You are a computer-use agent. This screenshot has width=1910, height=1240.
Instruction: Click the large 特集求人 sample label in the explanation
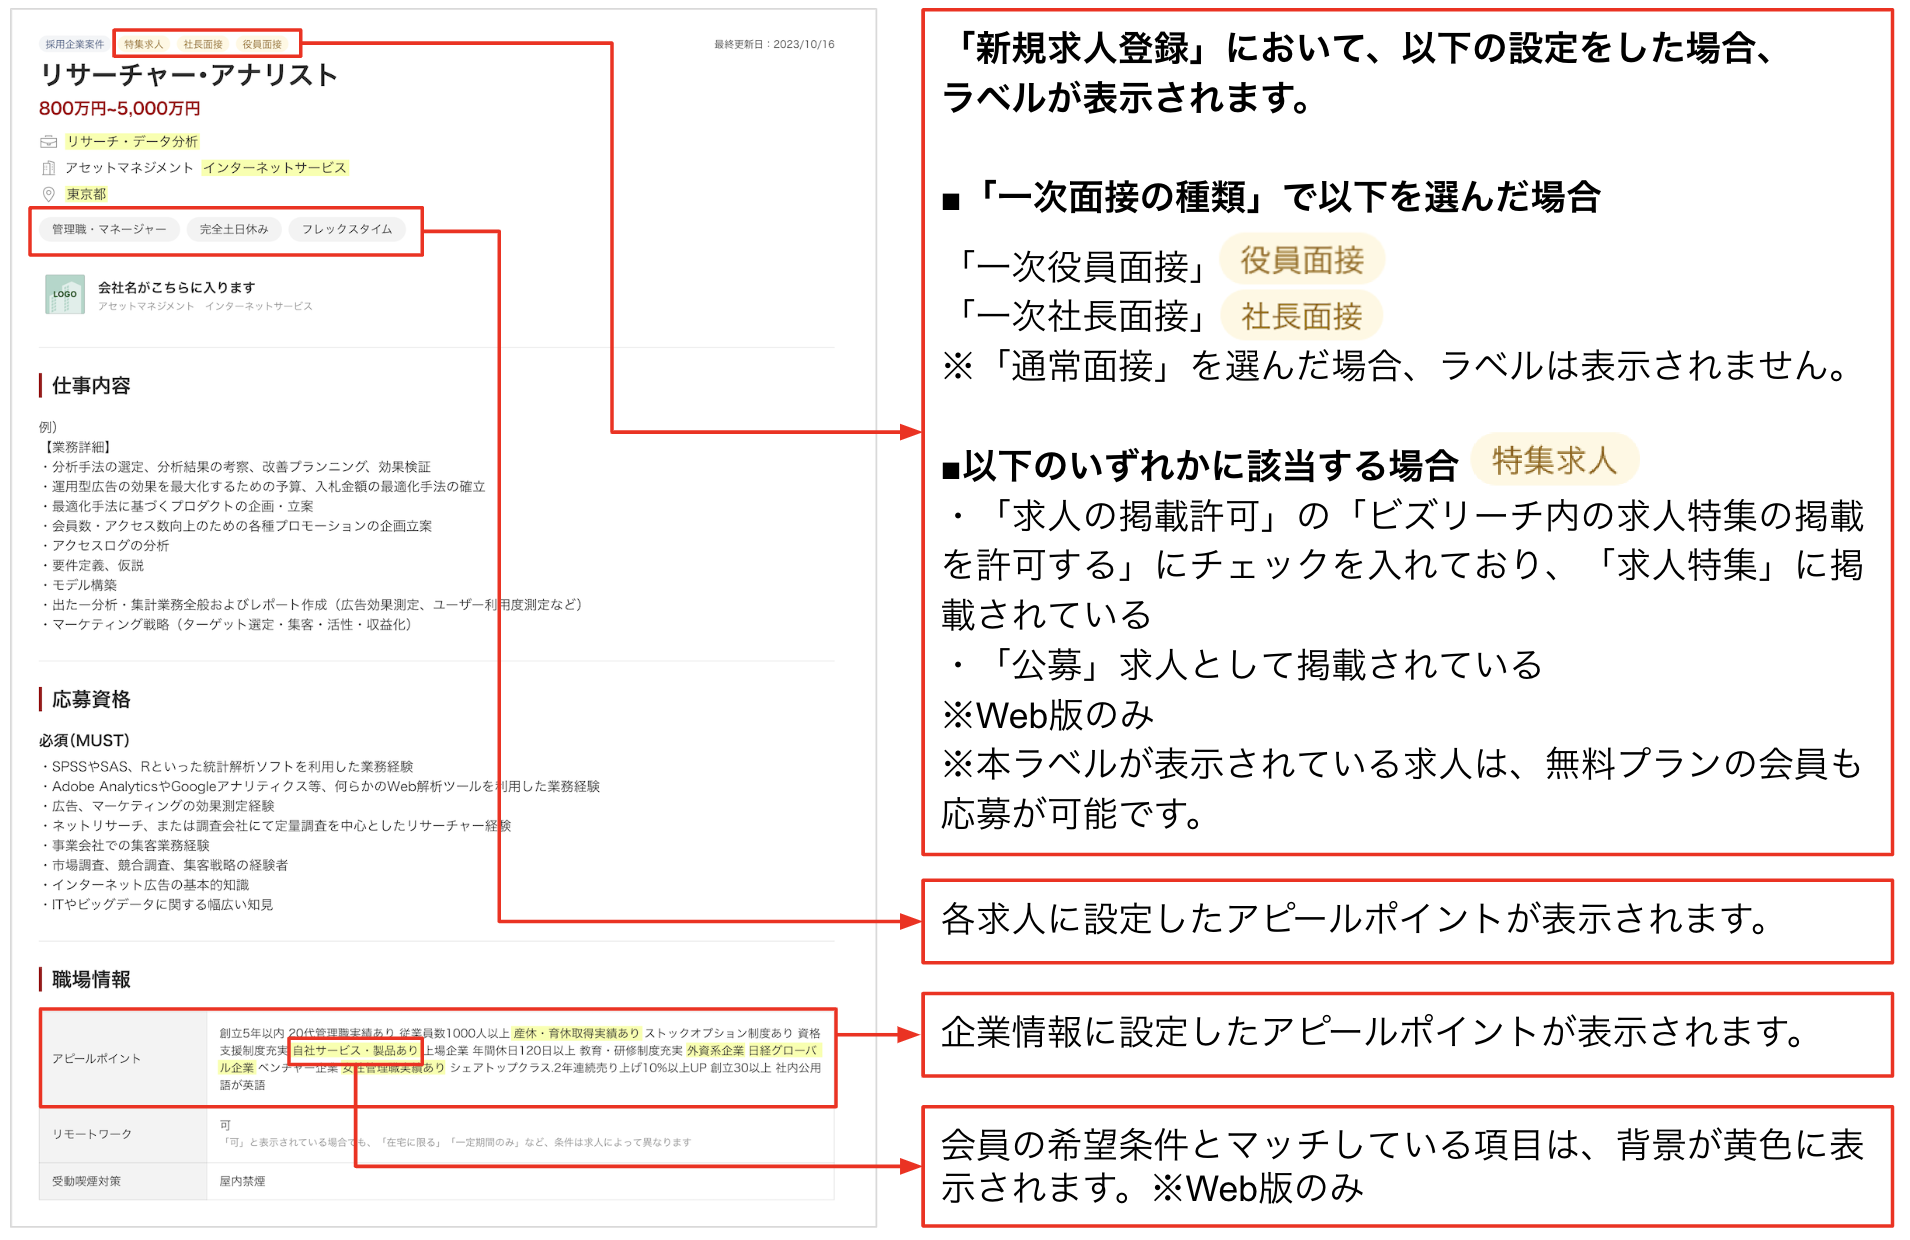click(x=1554, y=460)
